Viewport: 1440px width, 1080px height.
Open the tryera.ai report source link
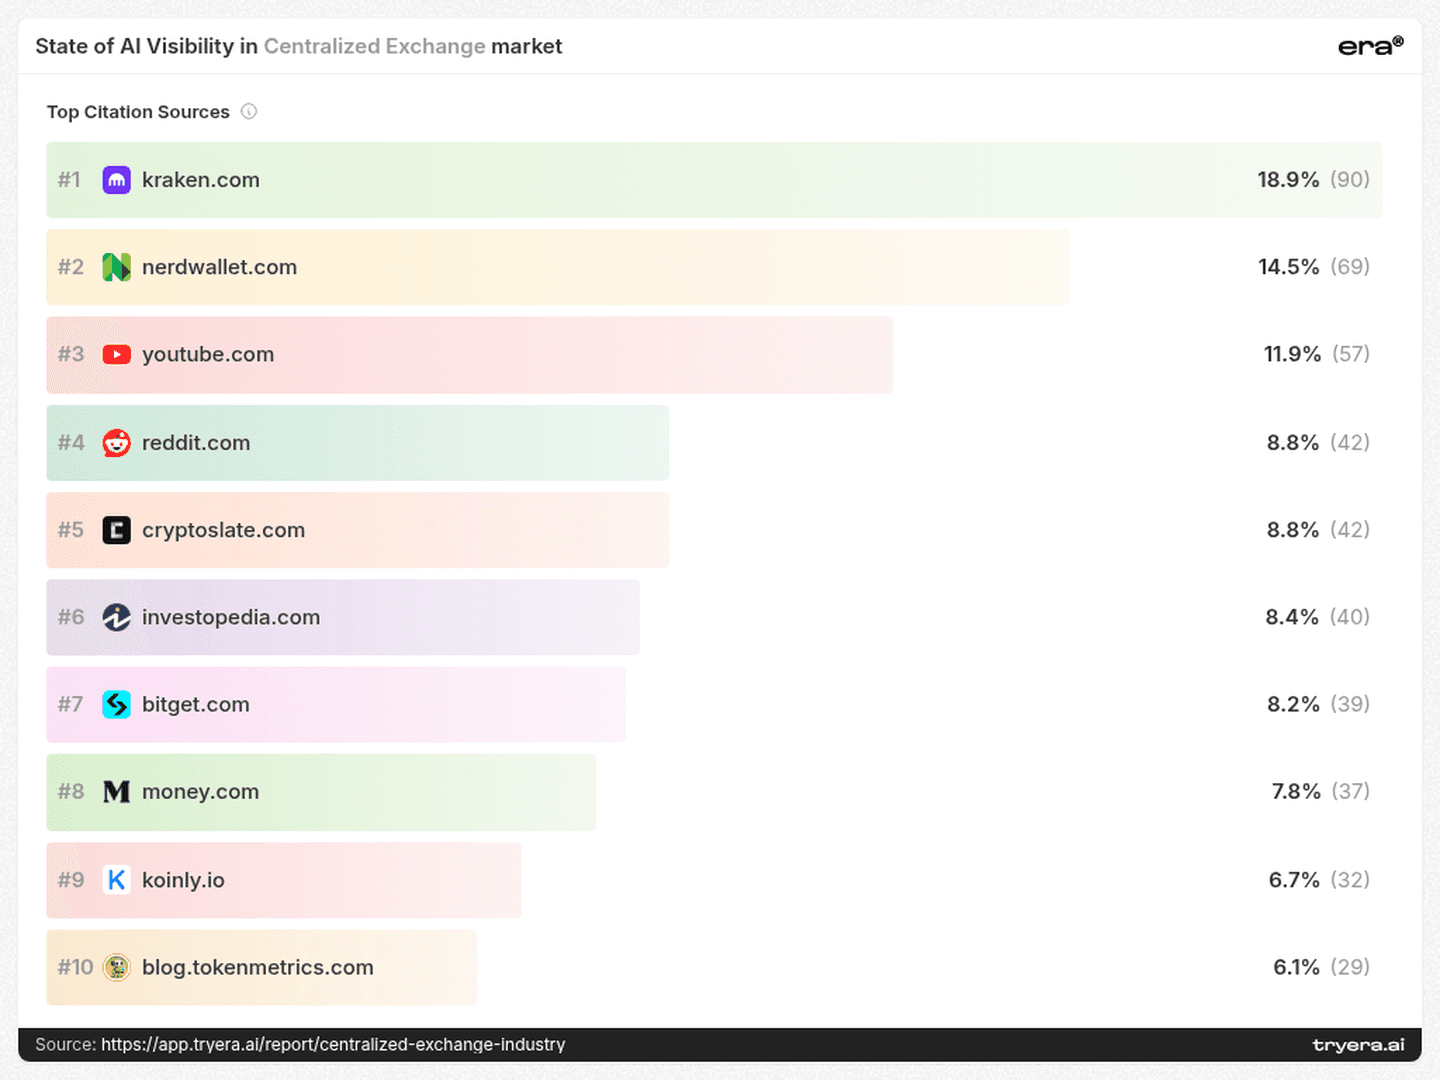(x=333, y=1044)
